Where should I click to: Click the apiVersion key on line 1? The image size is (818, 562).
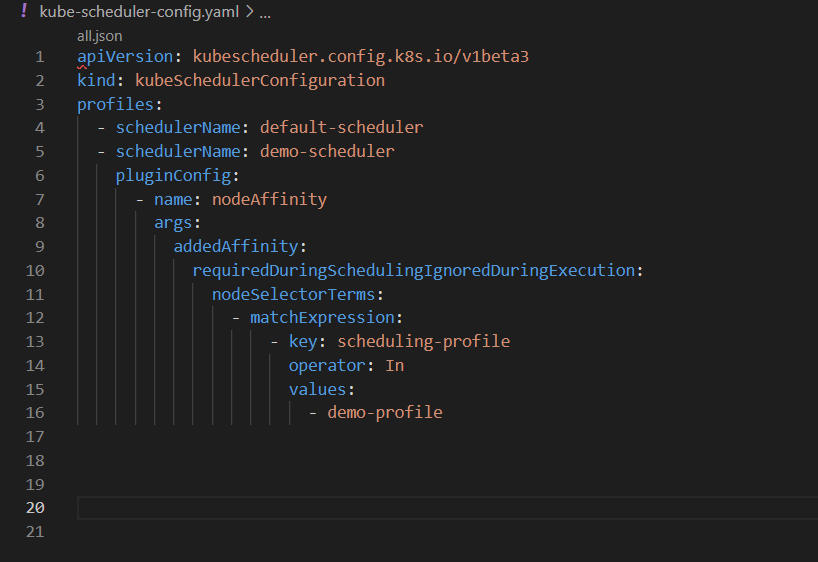point(125,56)
